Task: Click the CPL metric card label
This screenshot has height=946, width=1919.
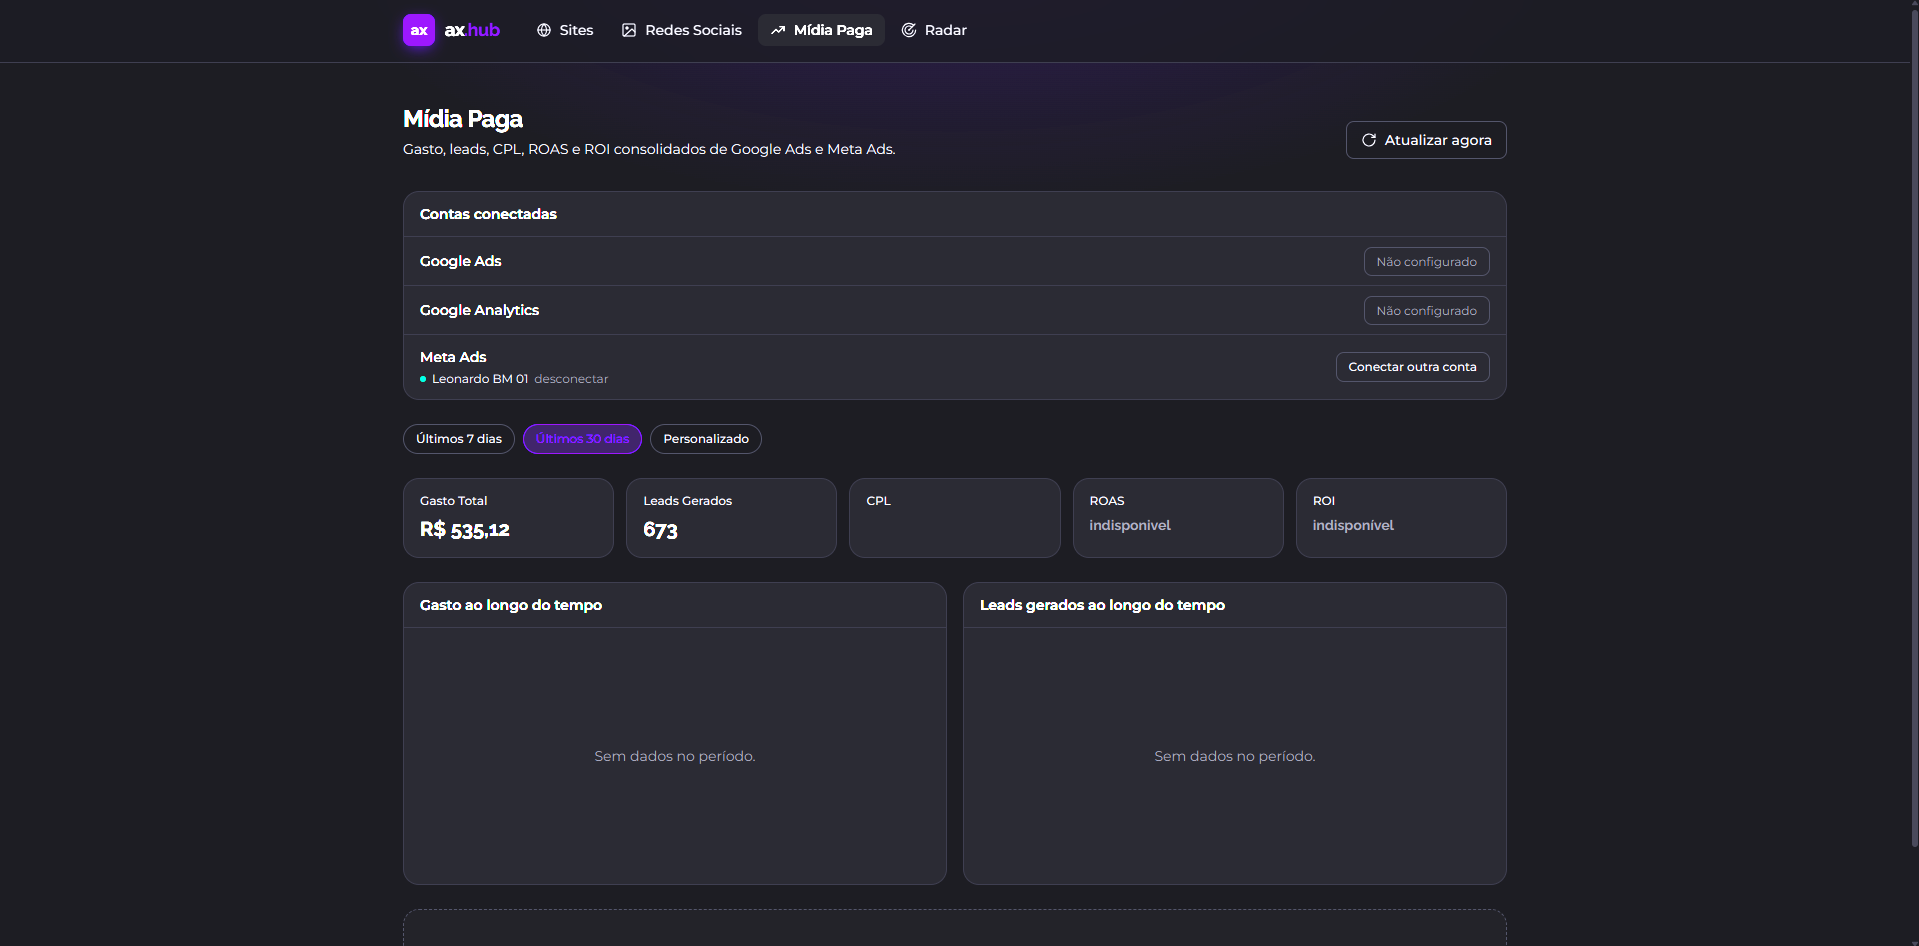Action: coord(878,501)
